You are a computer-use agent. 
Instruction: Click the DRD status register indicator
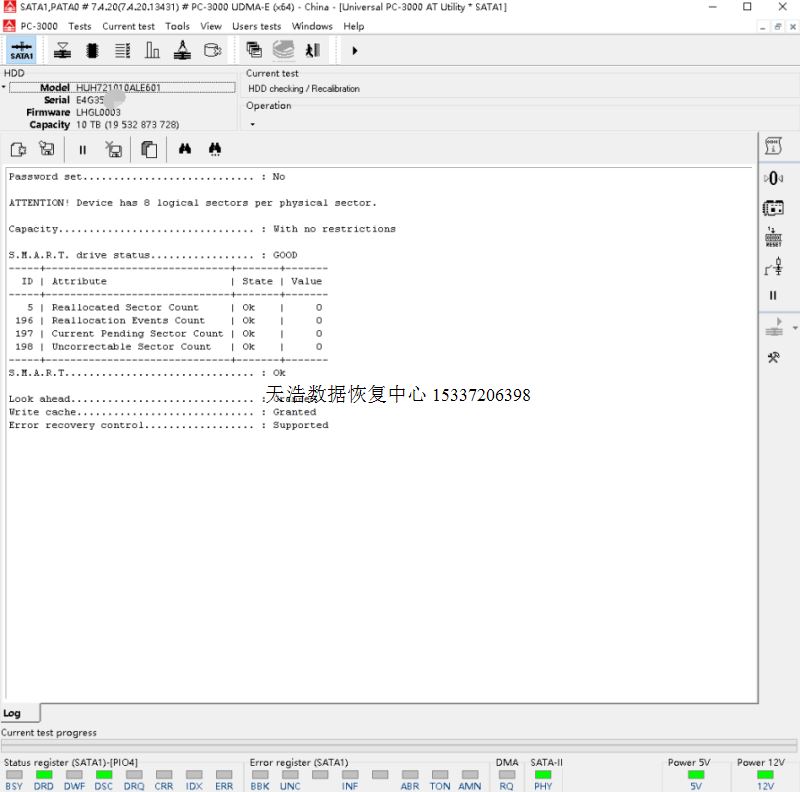[43, 775]
